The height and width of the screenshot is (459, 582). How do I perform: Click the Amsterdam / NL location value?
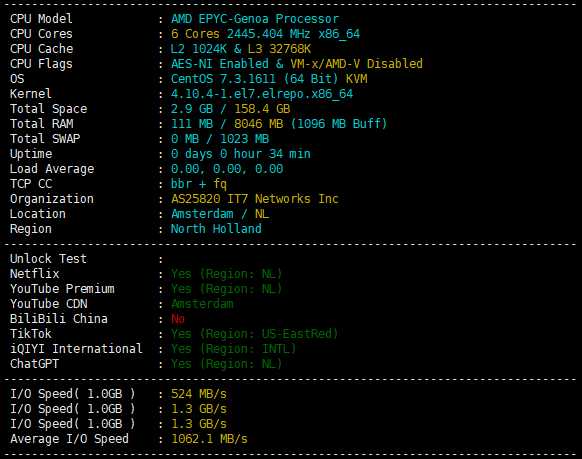(x=220, y=214)
